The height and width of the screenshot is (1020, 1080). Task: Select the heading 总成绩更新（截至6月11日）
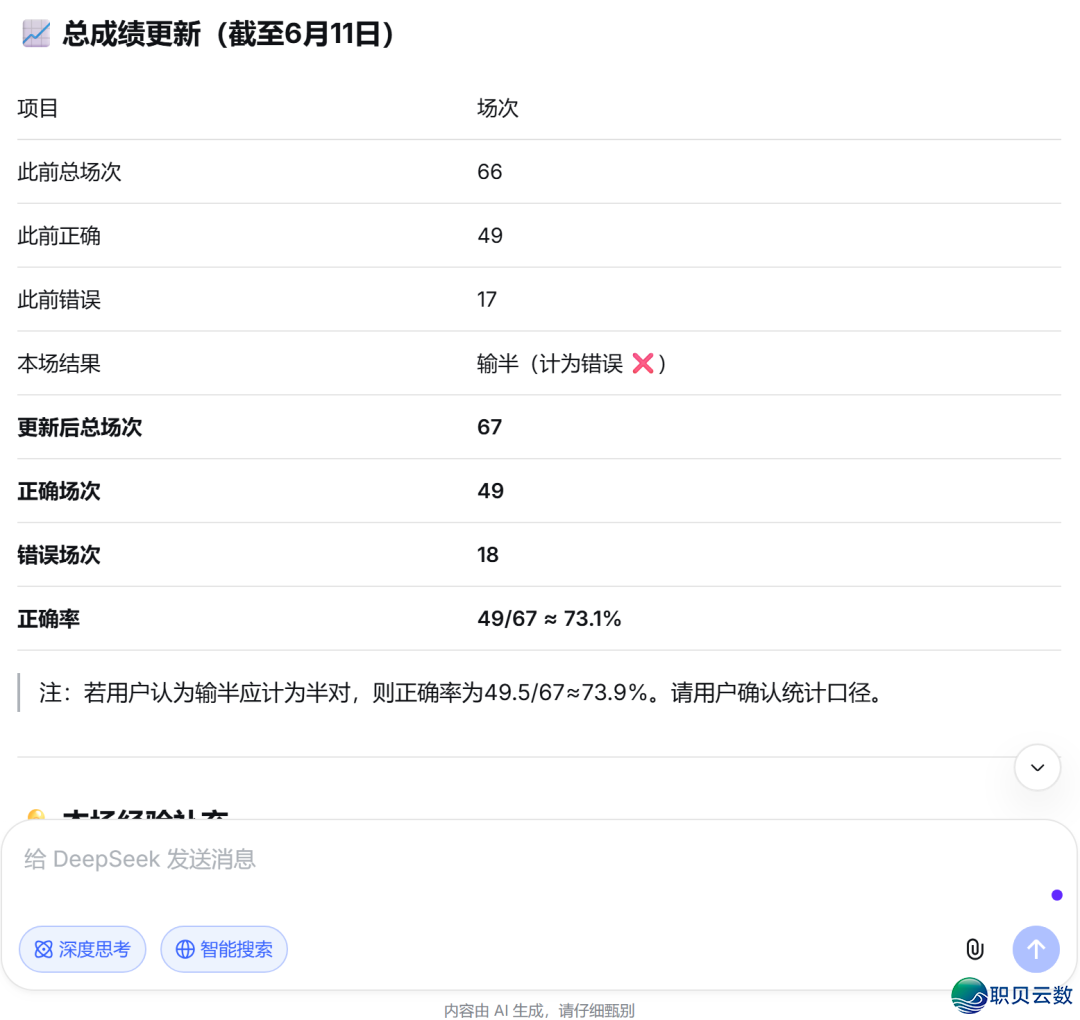pos(228,34)
